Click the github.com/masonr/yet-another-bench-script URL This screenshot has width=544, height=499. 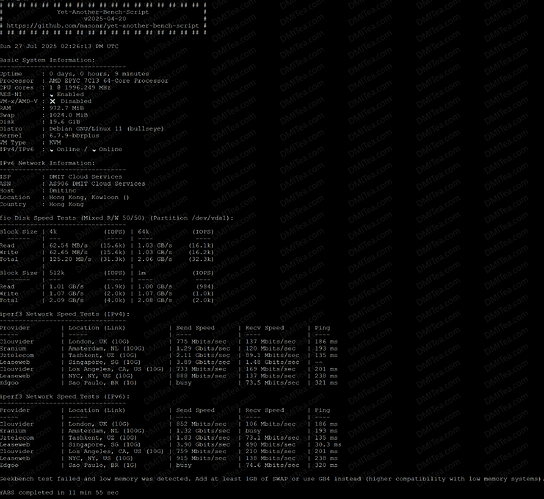click(x=103, y=26)
